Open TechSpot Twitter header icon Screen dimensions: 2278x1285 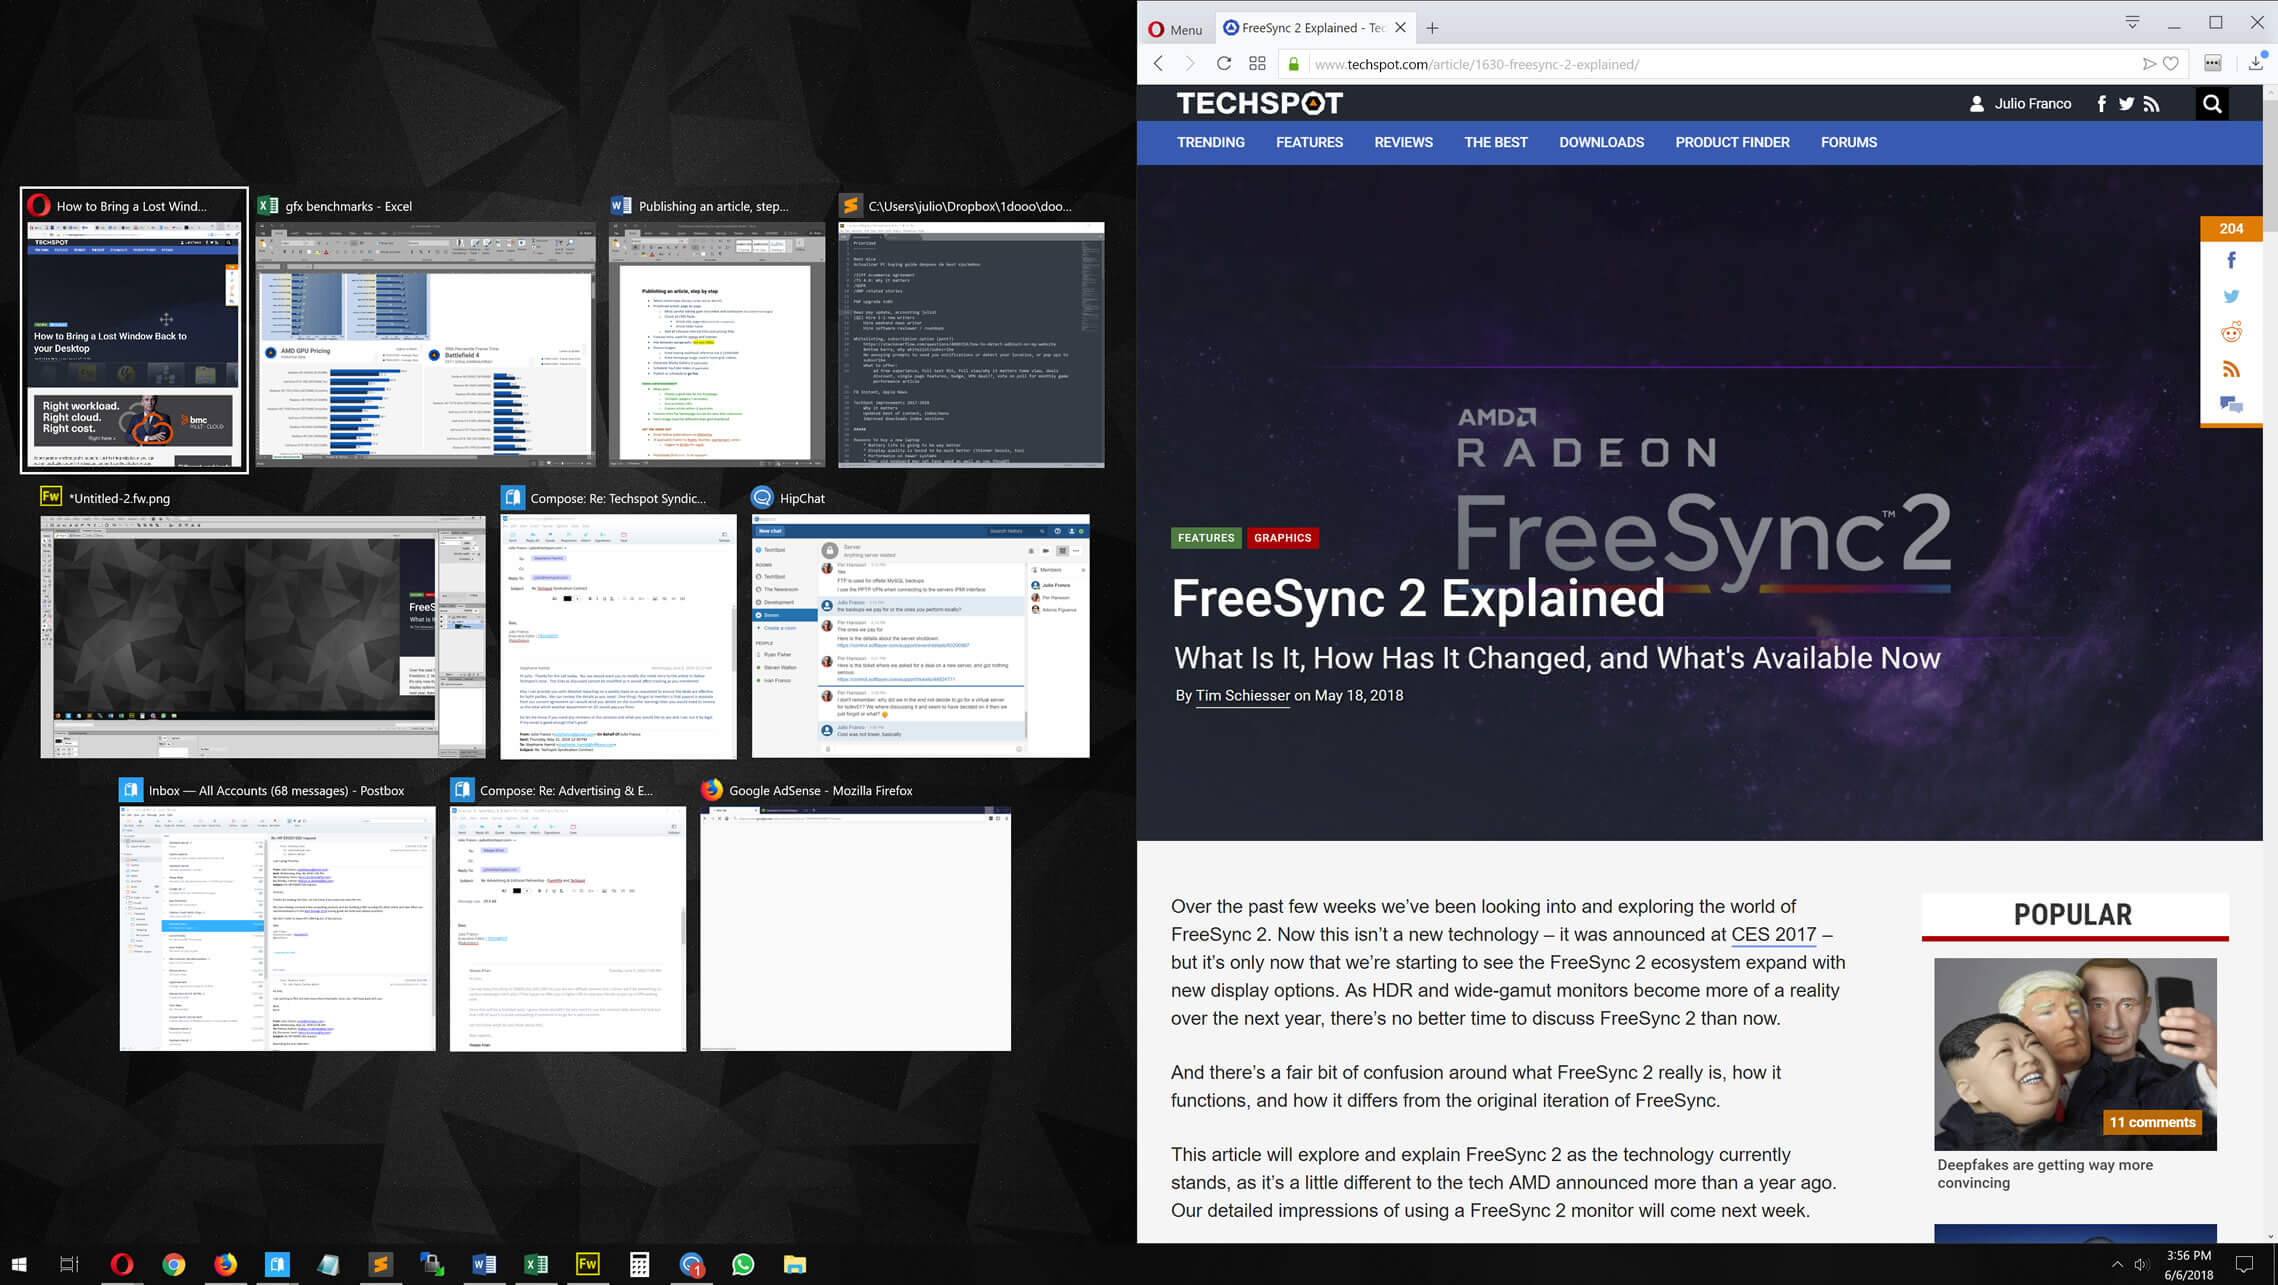point(2126,104)
